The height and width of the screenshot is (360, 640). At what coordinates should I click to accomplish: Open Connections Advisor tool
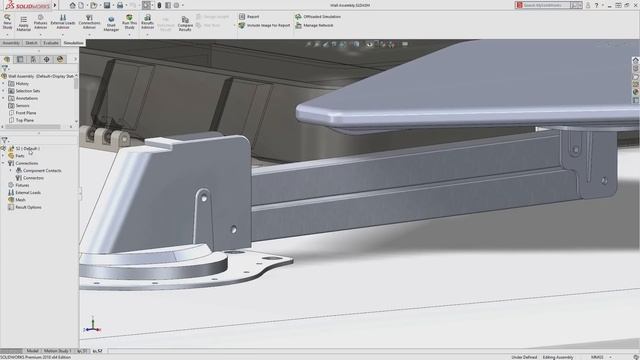89,21
